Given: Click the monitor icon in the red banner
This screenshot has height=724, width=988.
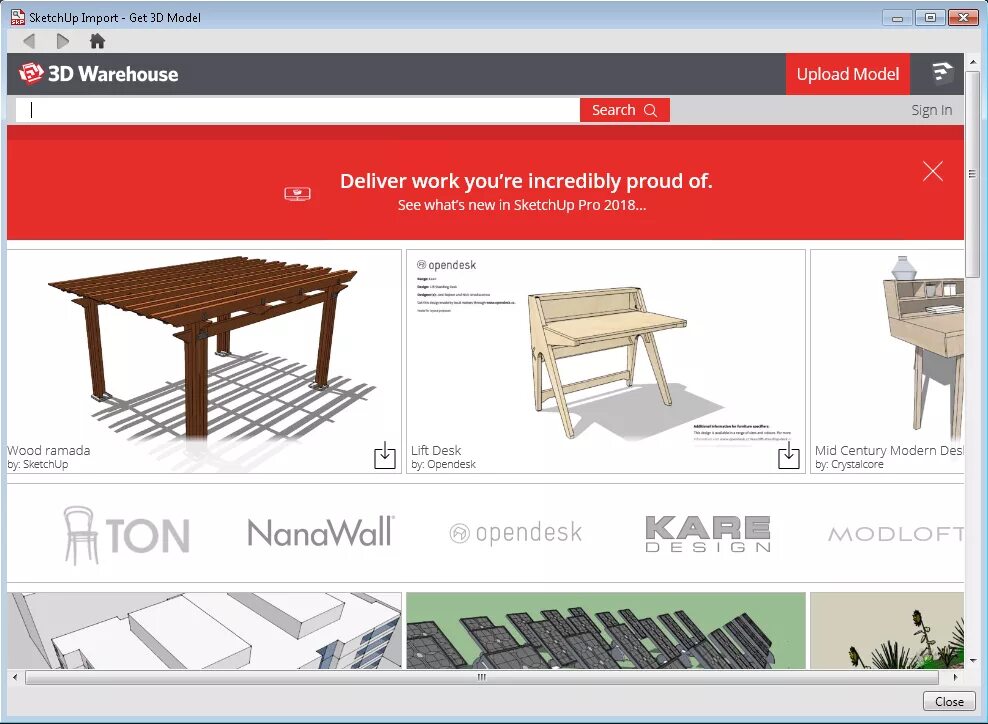Looking at the screenshot, I should (x=297, y=194).
